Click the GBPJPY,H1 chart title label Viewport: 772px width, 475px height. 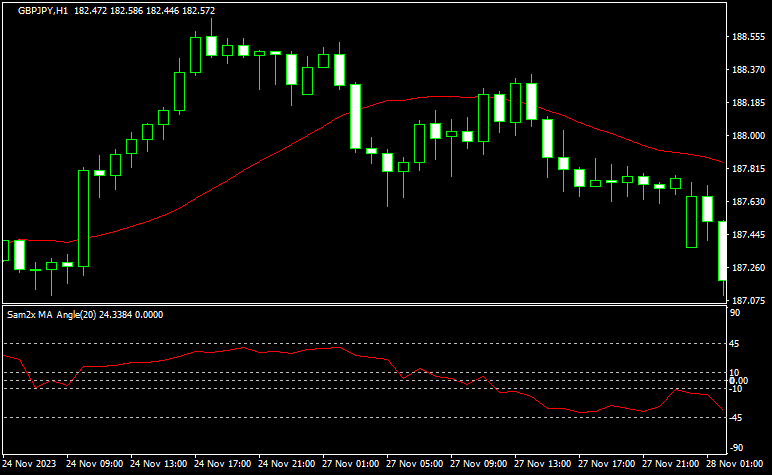(x=43, y=11)
